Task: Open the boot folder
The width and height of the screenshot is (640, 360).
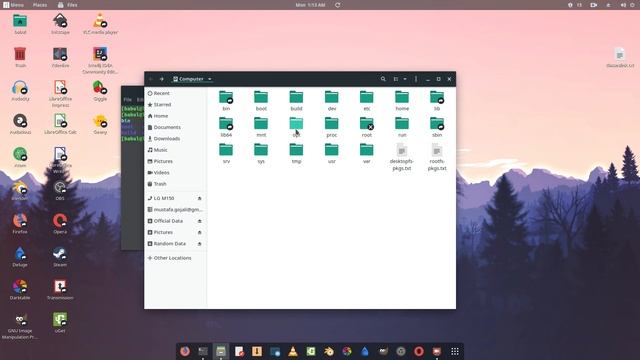Action: click(261, 101)
